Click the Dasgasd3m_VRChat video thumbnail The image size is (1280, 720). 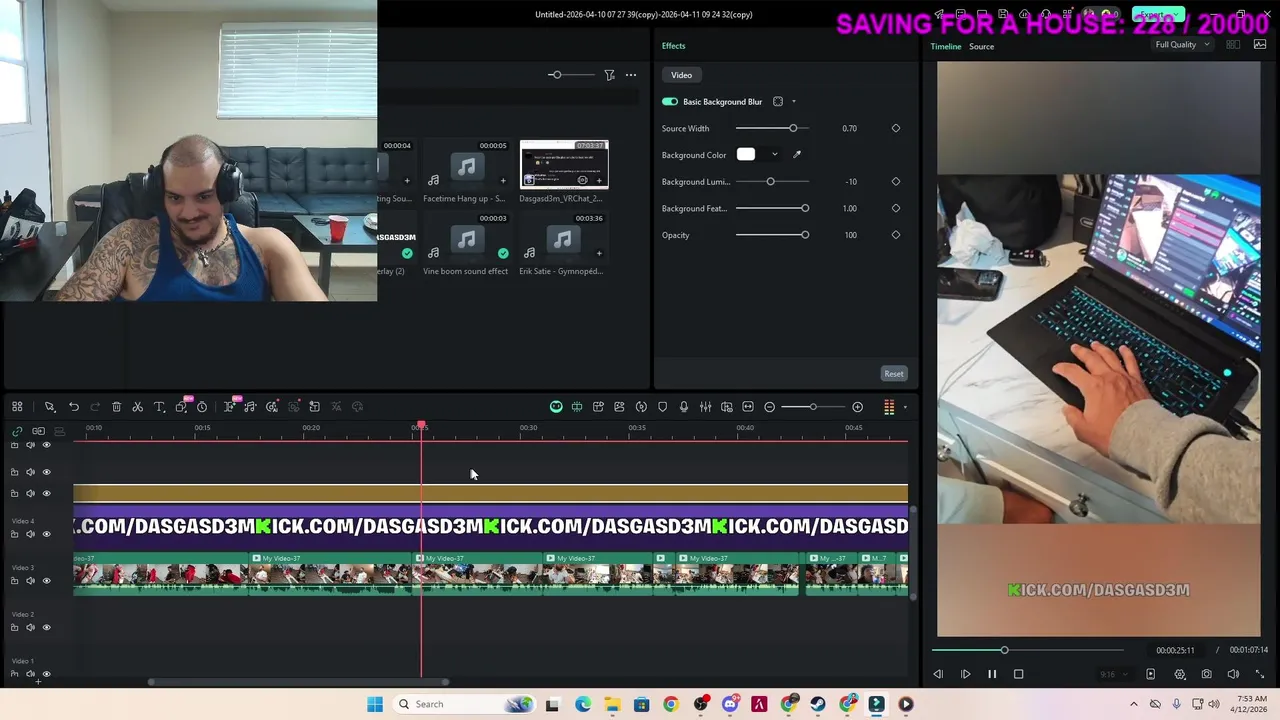564,164
